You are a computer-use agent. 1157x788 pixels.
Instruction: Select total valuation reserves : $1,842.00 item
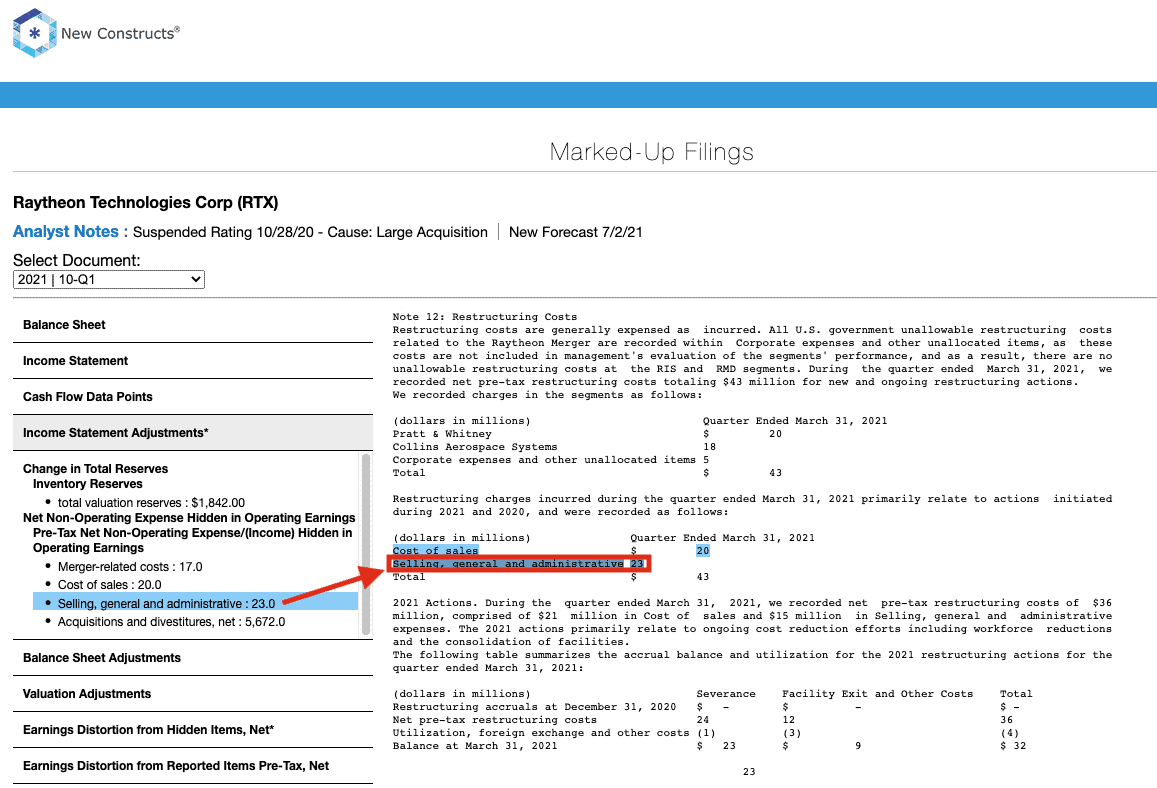(x=151, y=502)
